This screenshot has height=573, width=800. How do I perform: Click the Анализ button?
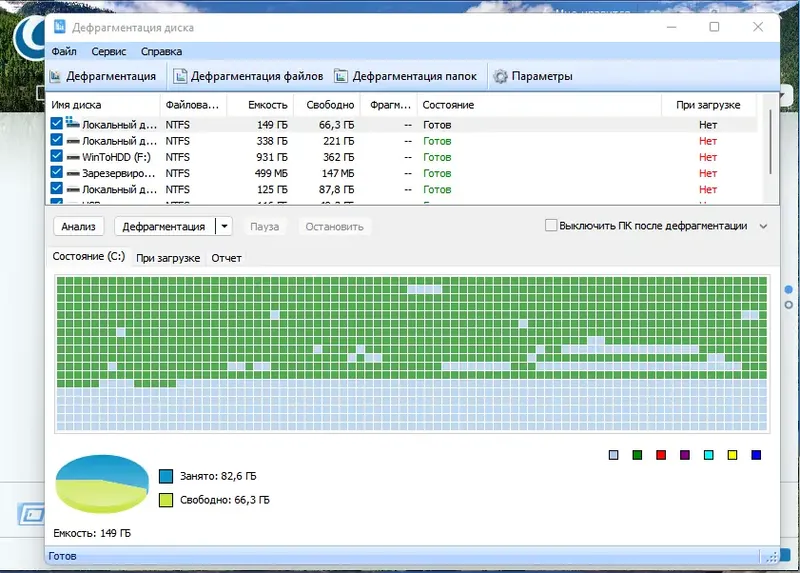click(79, 227)
